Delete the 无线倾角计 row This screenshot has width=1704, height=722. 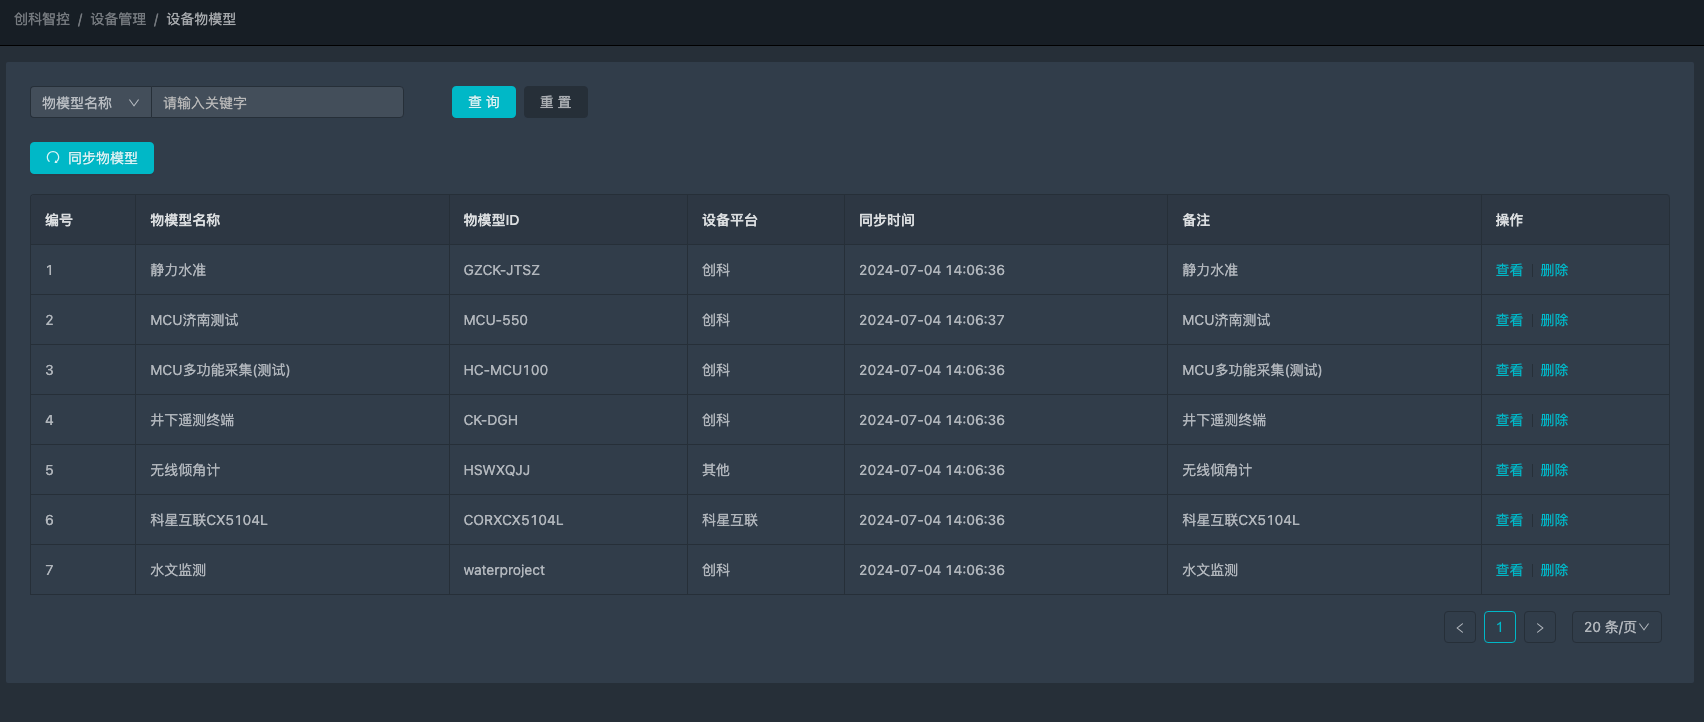pyautogui.click(x=1554, y=470)
